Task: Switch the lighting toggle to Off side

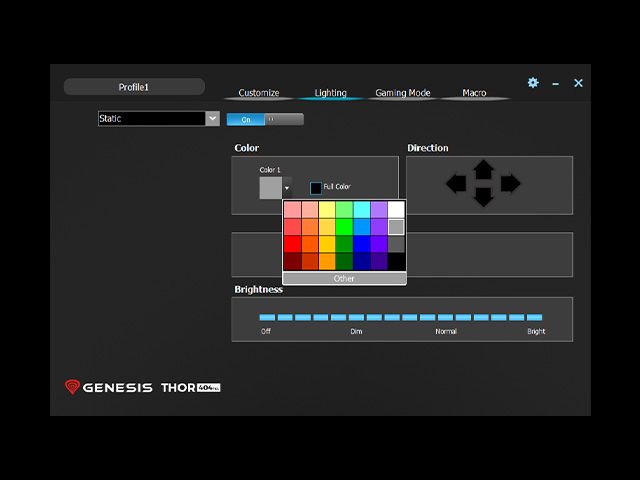Action: point(284,120)
